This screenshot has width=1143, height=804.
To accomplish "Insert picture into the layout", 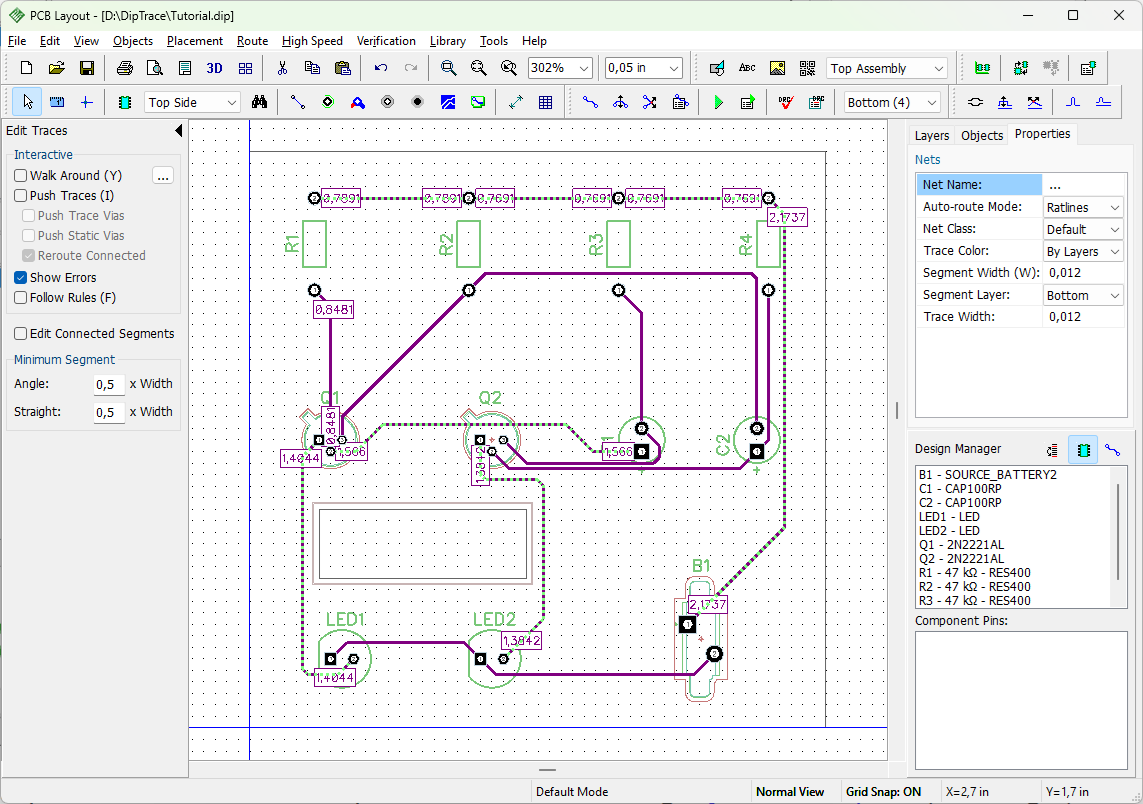I will point(777,68).
